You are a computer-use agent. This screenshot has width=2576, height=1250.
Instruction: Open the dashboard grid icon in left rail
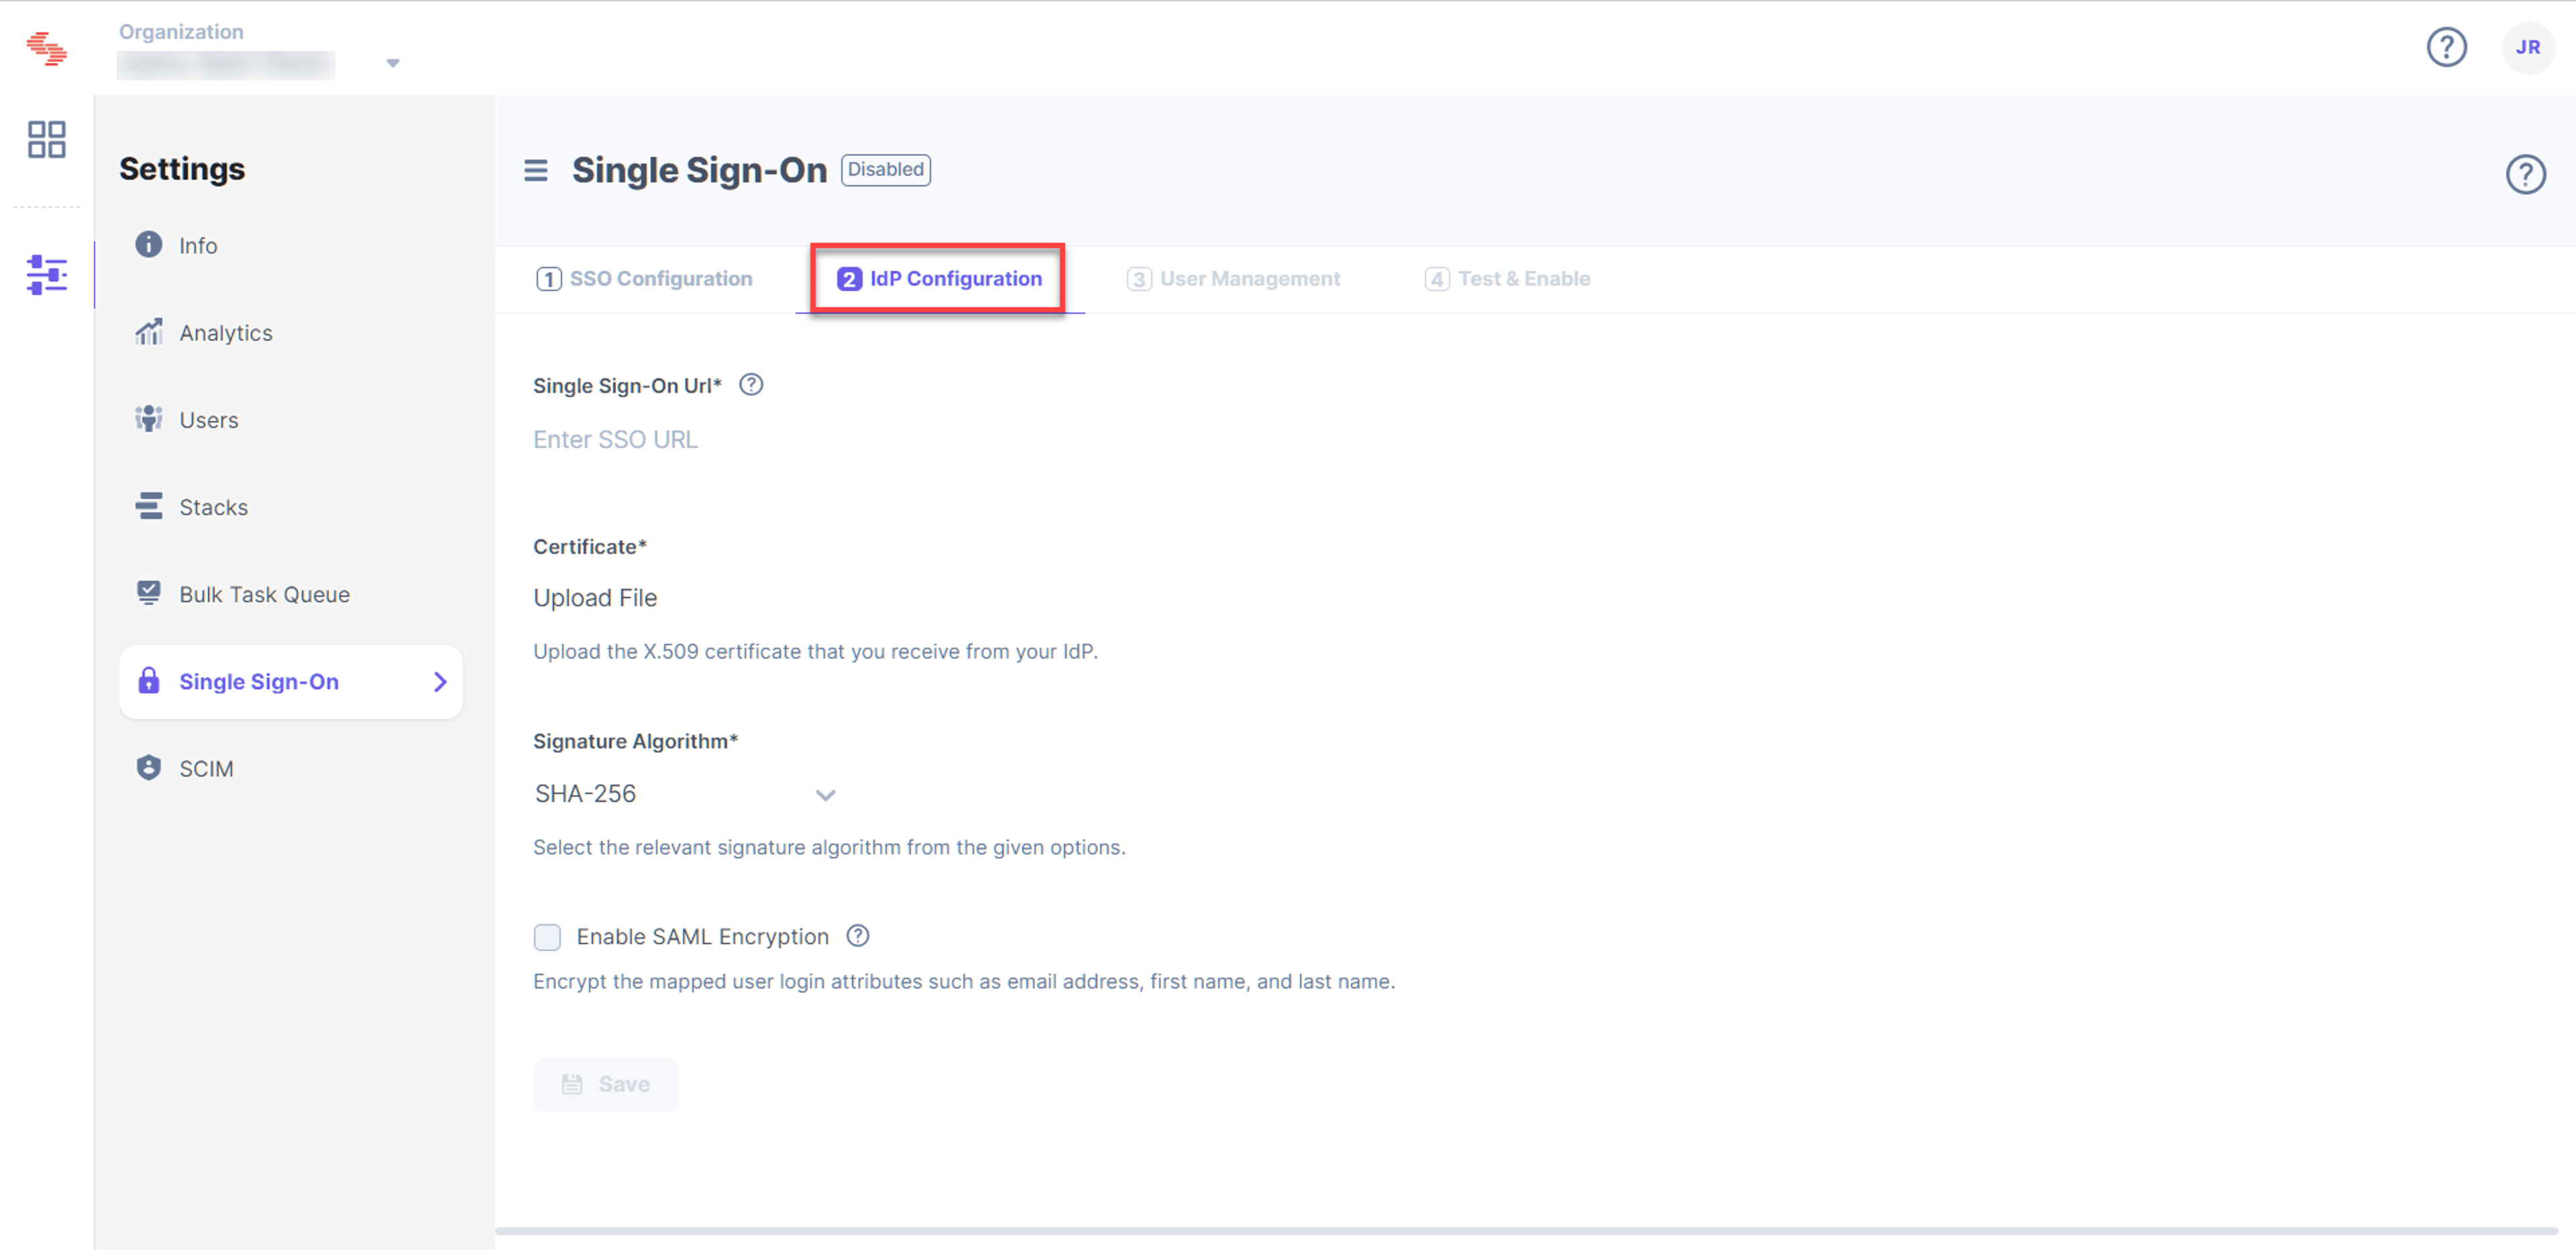click(47, 140)
